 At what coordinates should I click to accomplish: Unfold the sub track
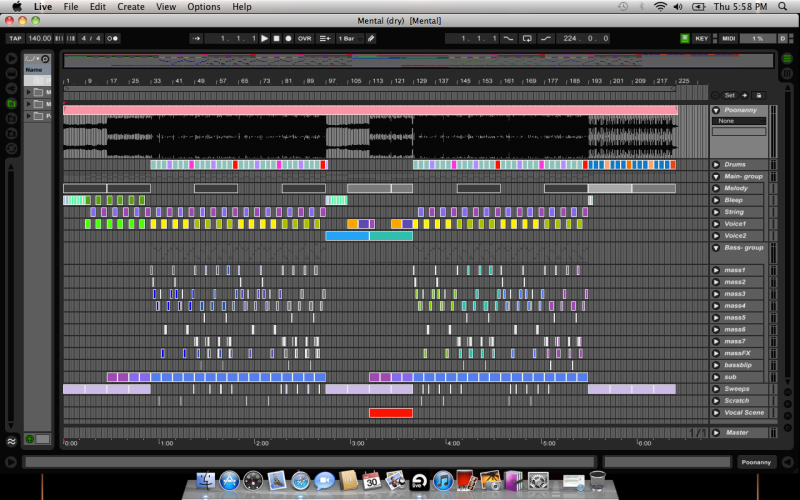[716, 377]
